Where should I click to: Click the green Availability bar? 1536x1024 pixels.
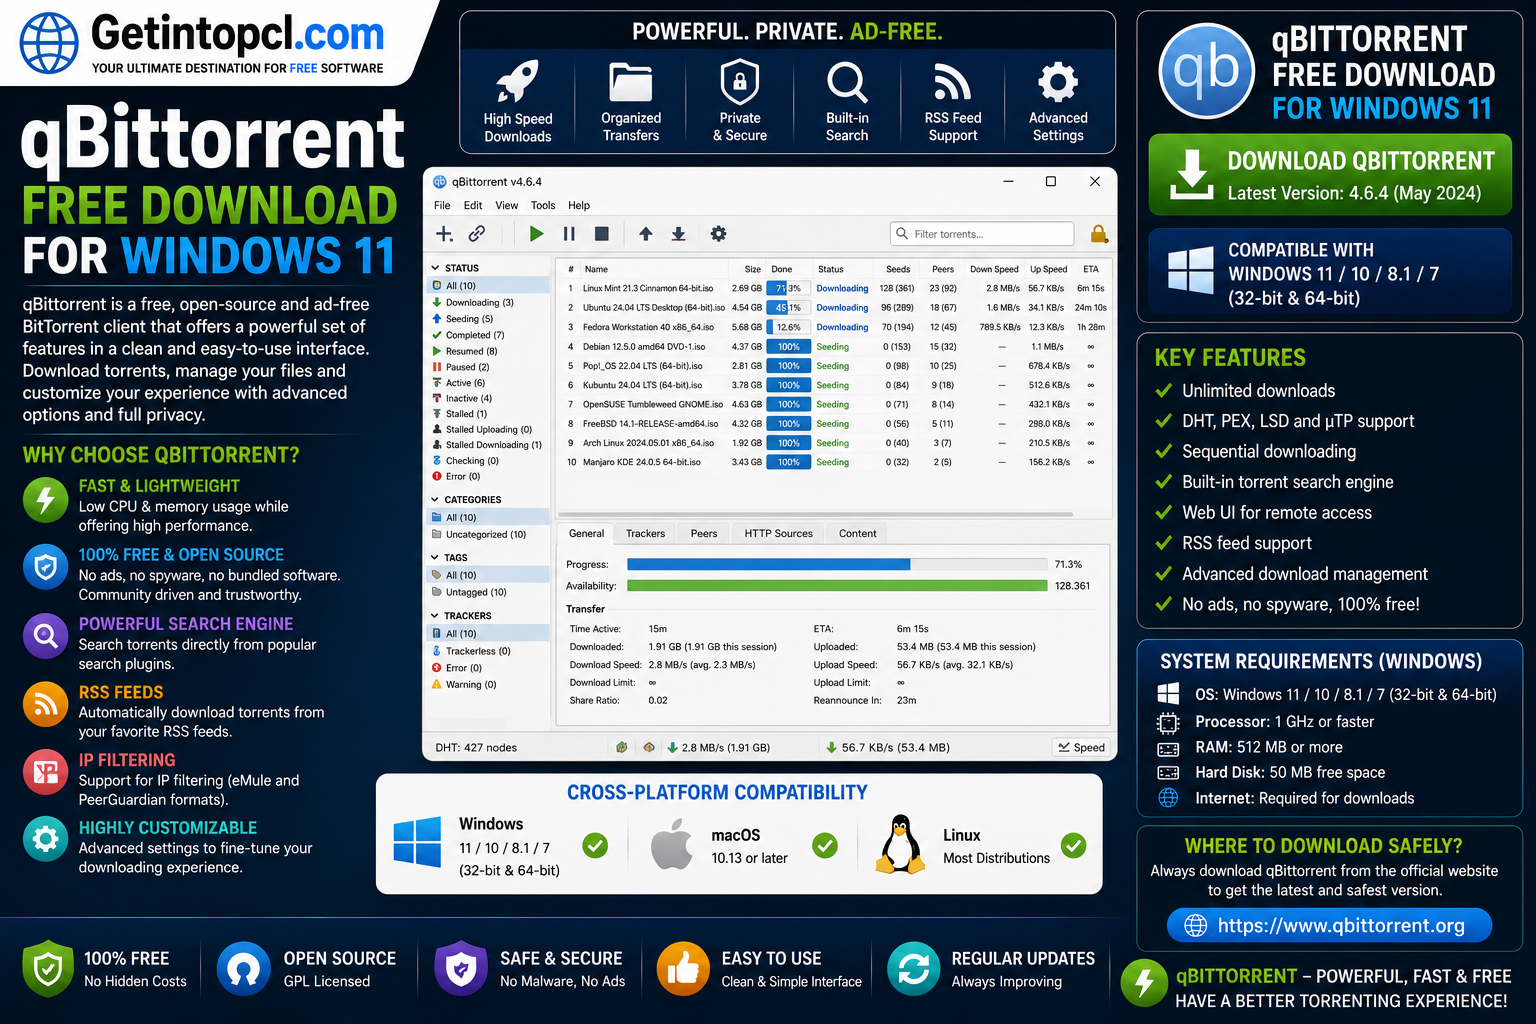tap(838, 586)
